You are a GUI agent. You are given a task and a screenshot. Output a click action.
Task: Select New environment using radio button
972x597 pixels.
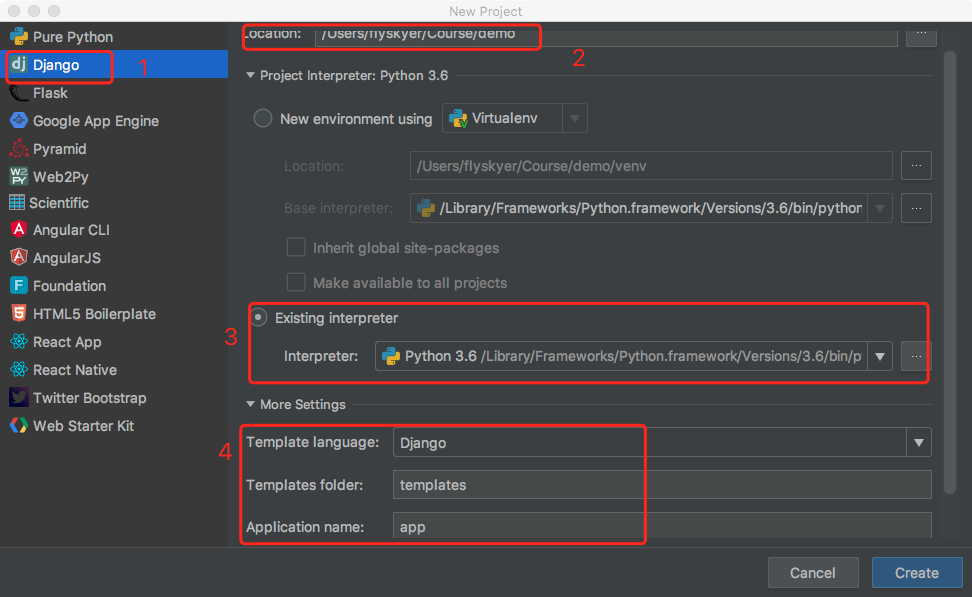[263, 118]
